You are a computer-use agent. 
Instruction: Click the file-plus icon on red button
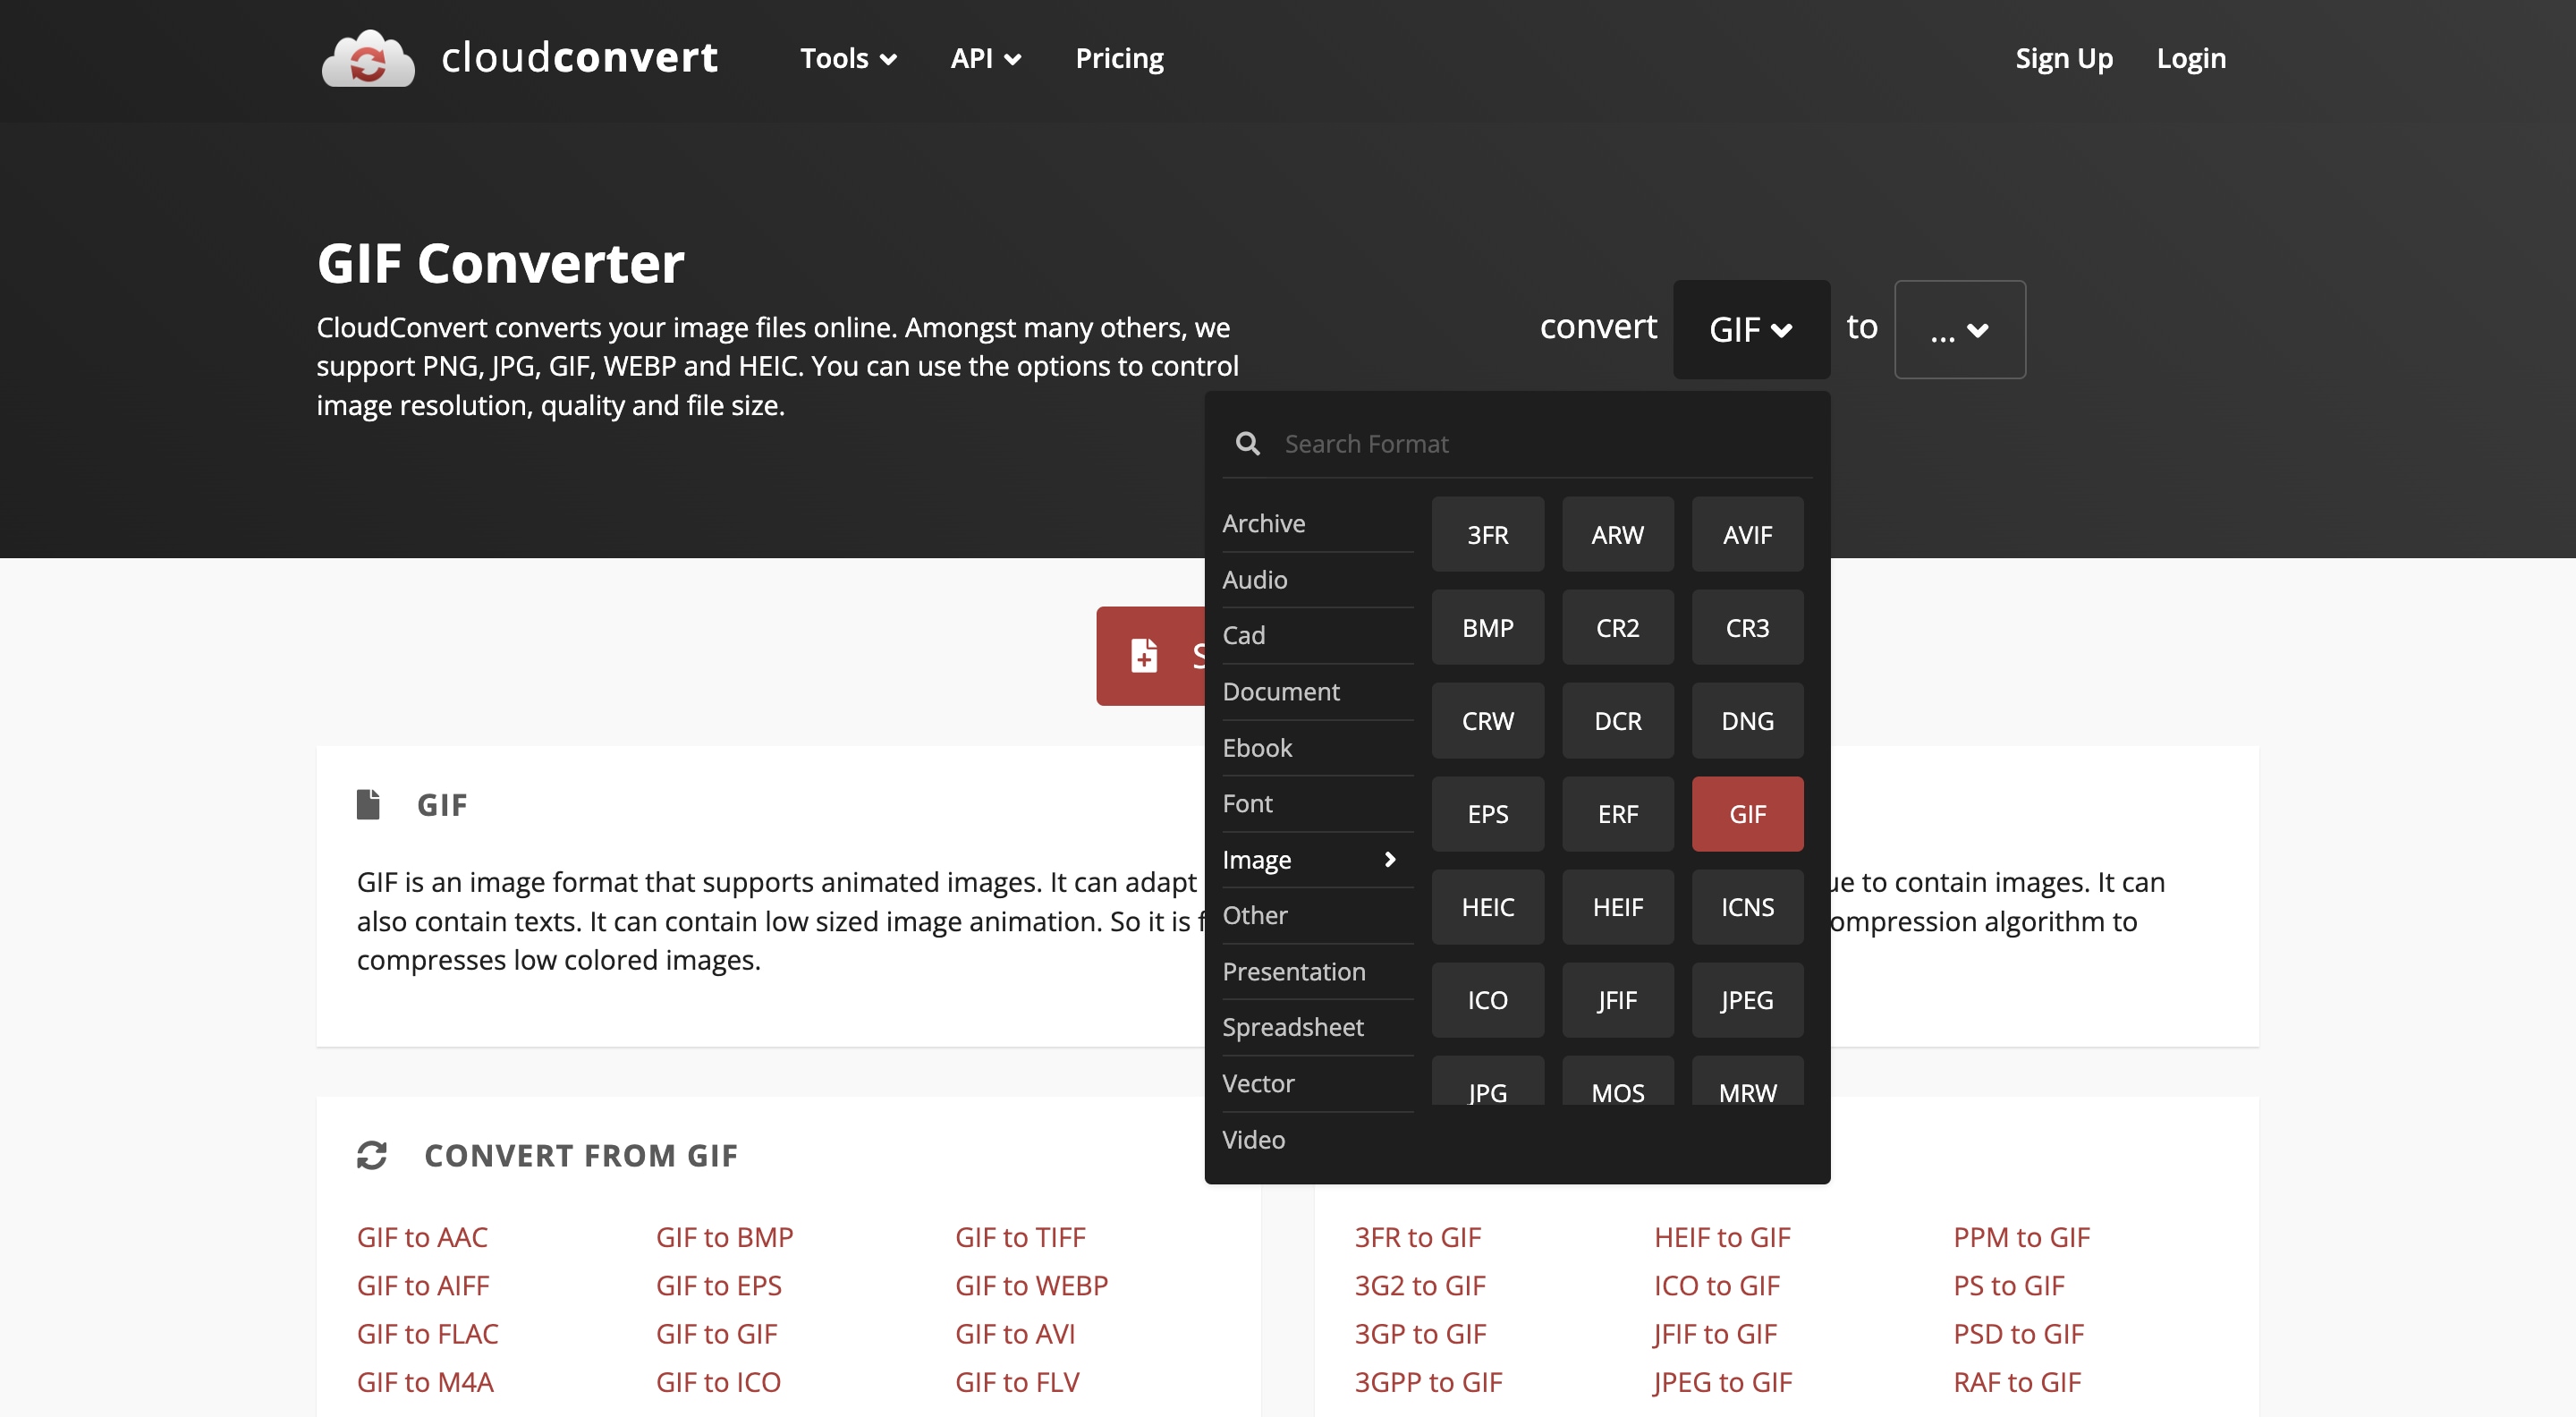pyautogui.click(x=1144, y=656)
